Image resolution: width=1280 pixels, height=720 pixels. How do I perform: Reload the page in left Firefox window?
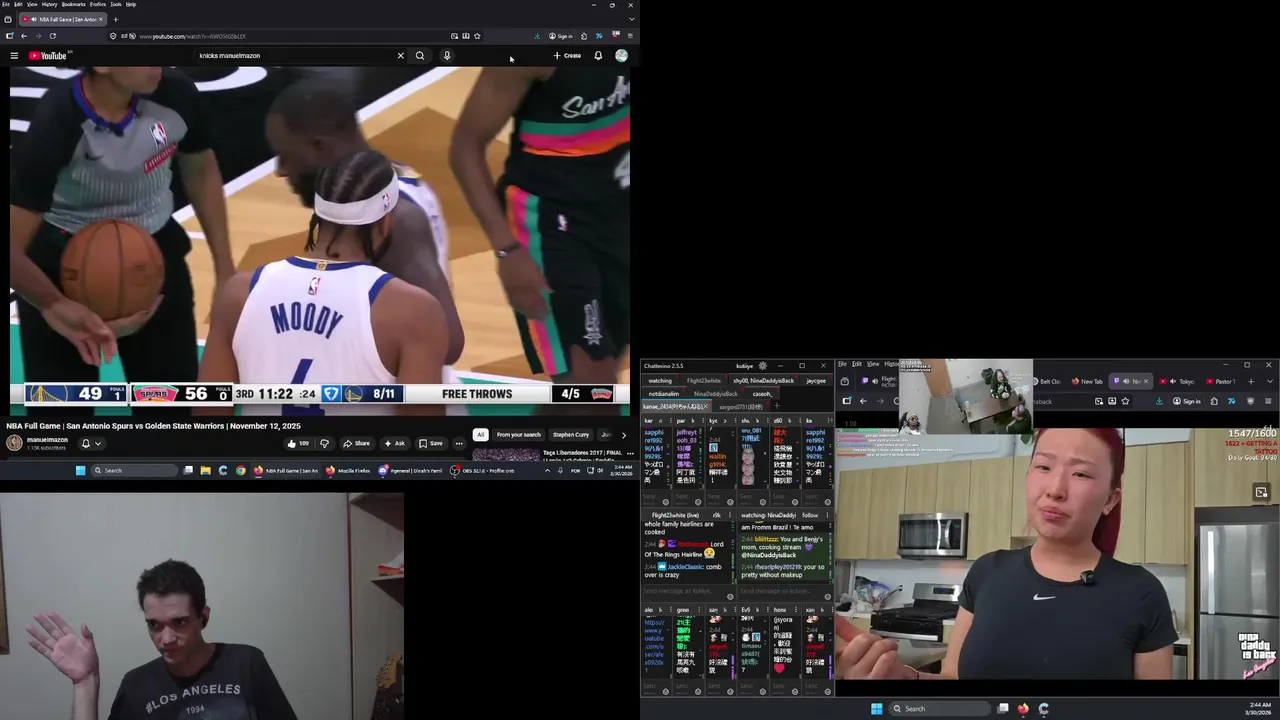coord(53,36)
